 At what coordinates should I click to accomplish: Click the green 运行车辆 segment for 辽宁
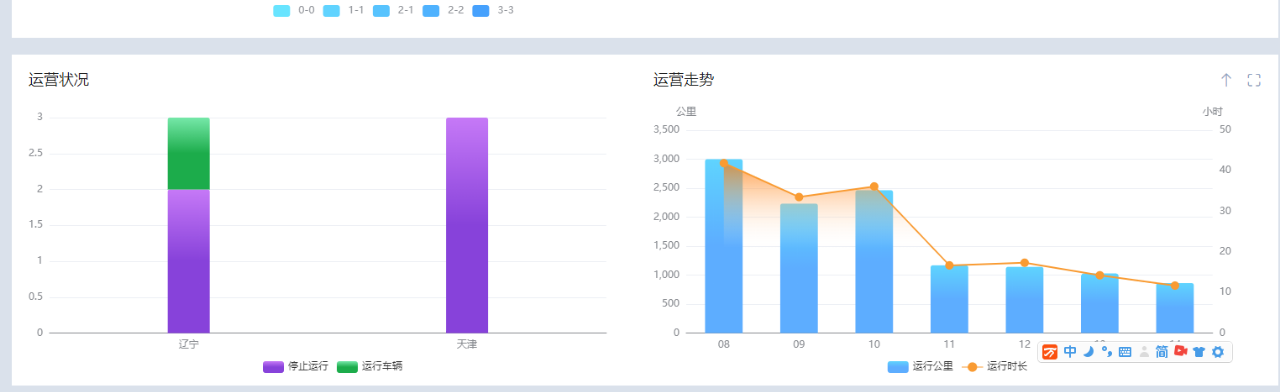tap(188, 153)
